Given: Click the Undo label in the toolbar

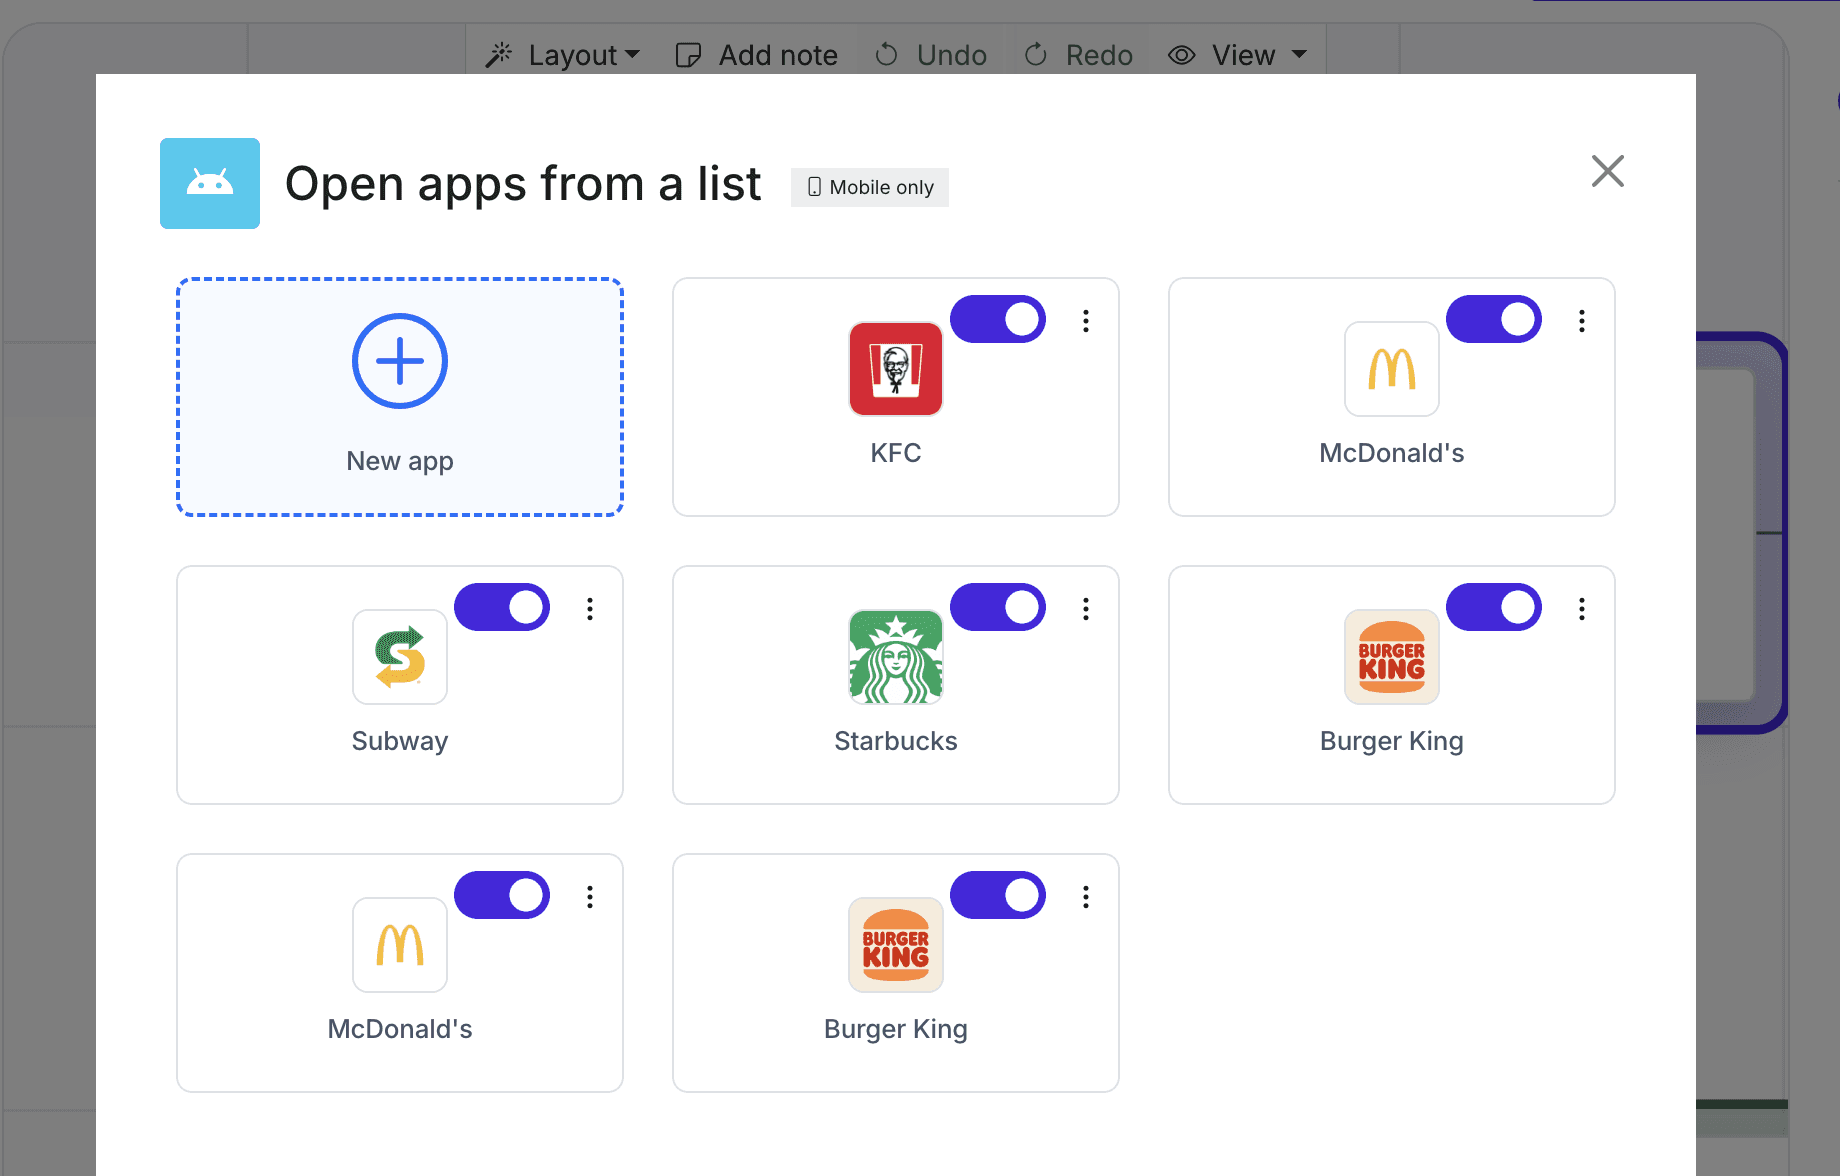Looking at the screenshot, I should [952, 55].
